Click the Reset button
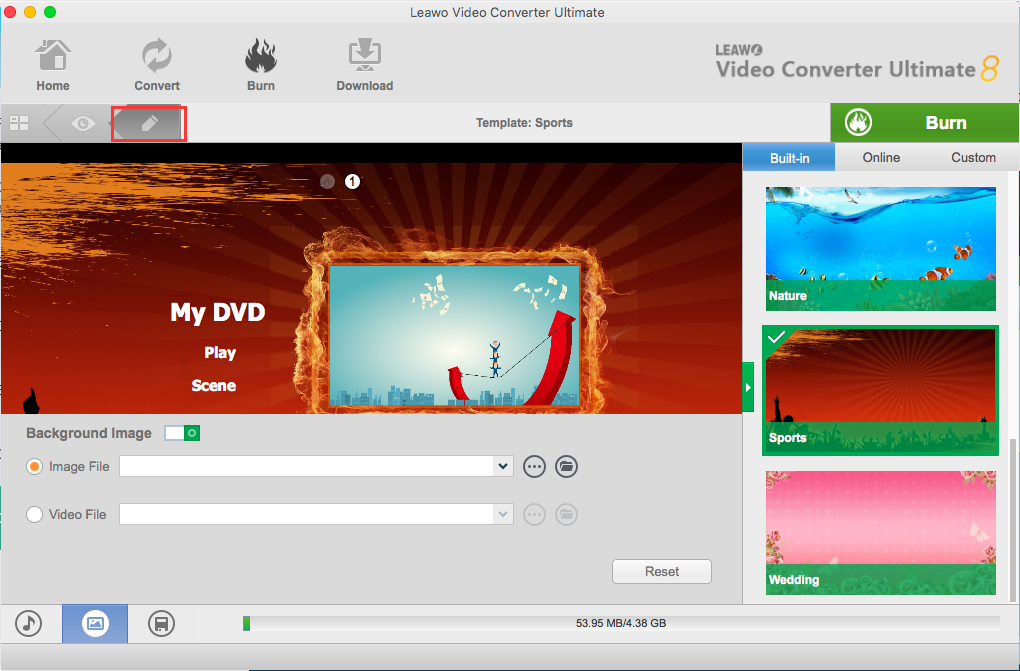 tap(662, 571)
